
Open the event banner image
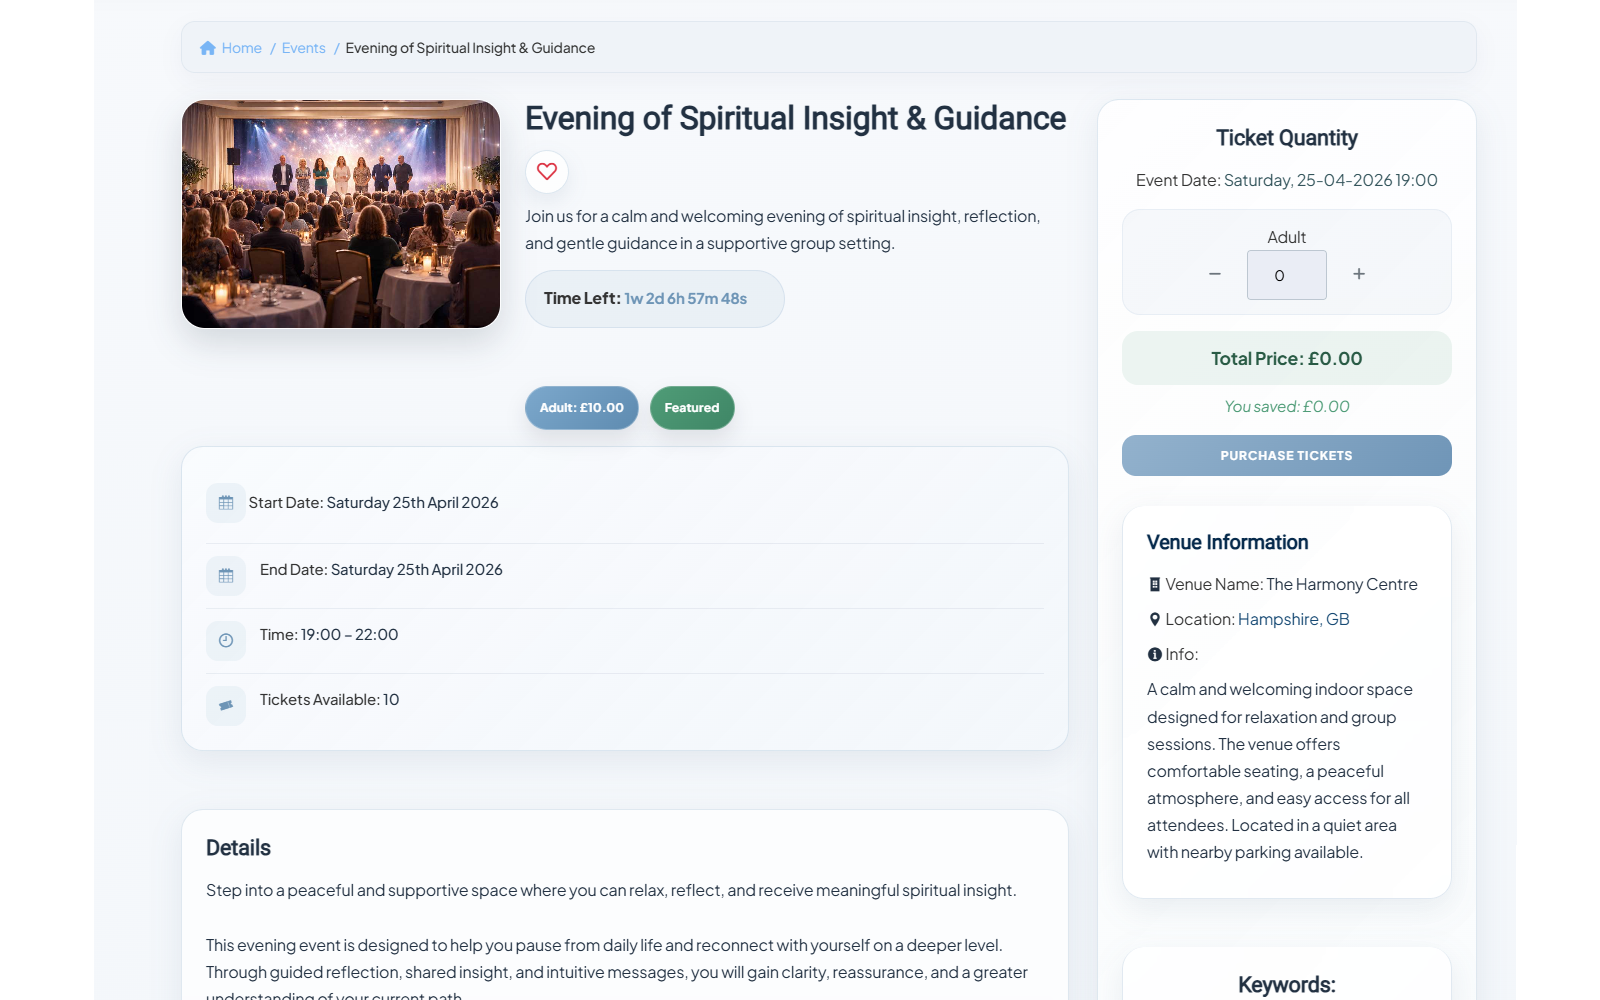[341, 214]
